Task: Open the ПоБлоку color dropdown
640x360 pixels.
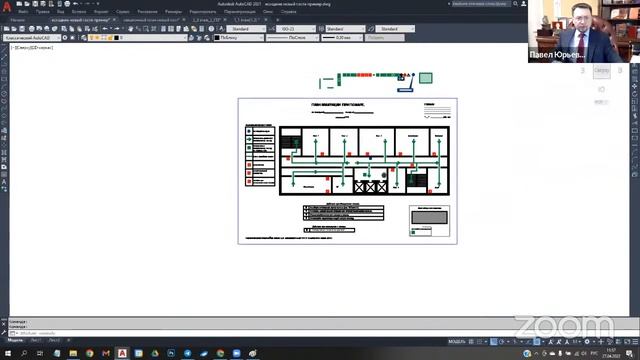Action: pyautogui.click(x=239, y=38)
